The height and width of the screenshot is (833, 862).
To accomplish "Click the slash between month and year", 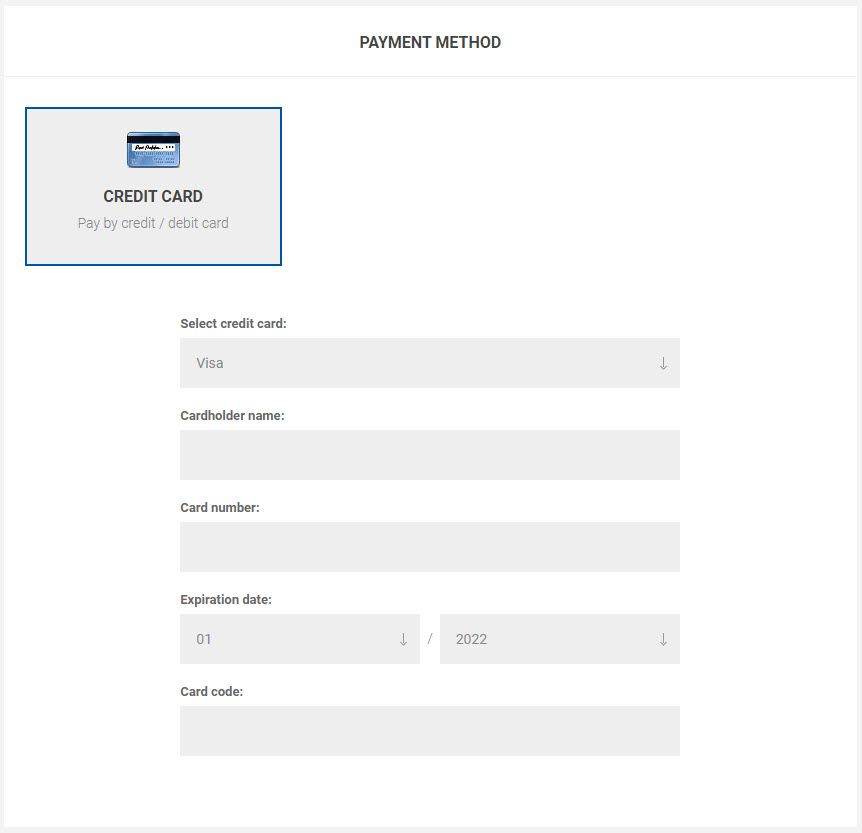I will coord(430,639).
